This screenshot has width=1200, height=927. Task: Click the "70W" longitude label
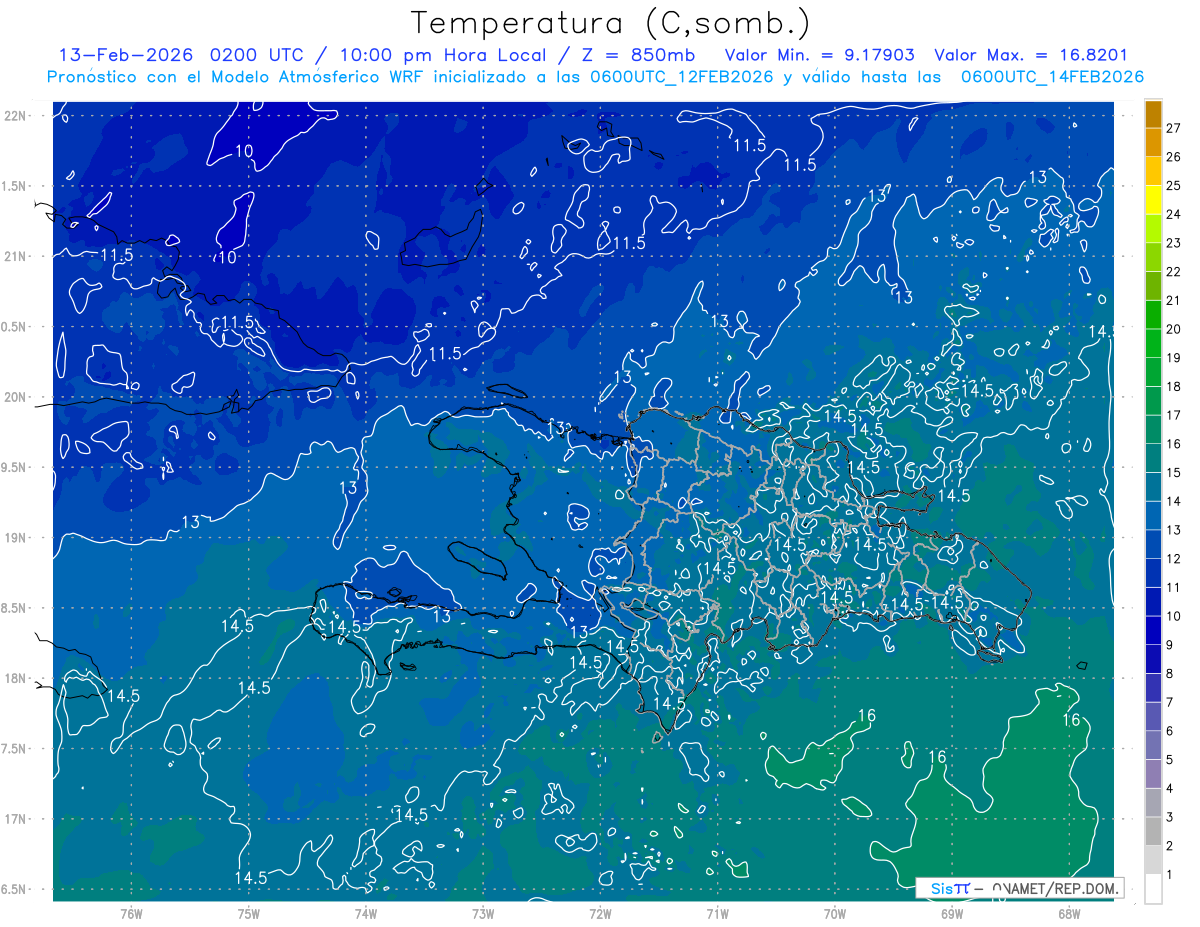(834, 913)
